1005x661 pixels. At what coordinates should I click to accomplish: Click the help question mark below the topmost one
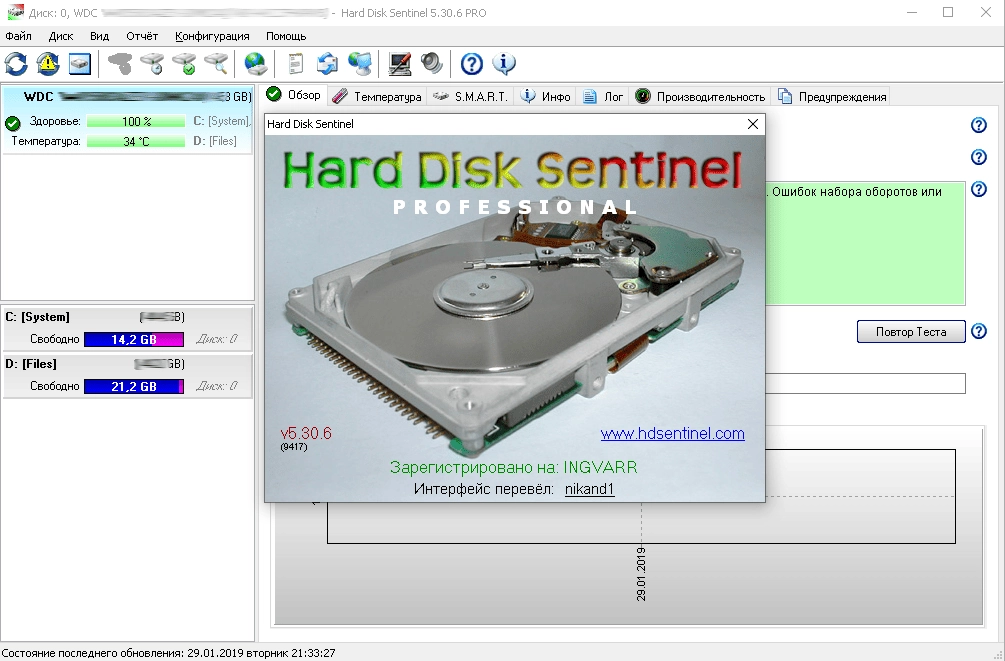point(979,157)
